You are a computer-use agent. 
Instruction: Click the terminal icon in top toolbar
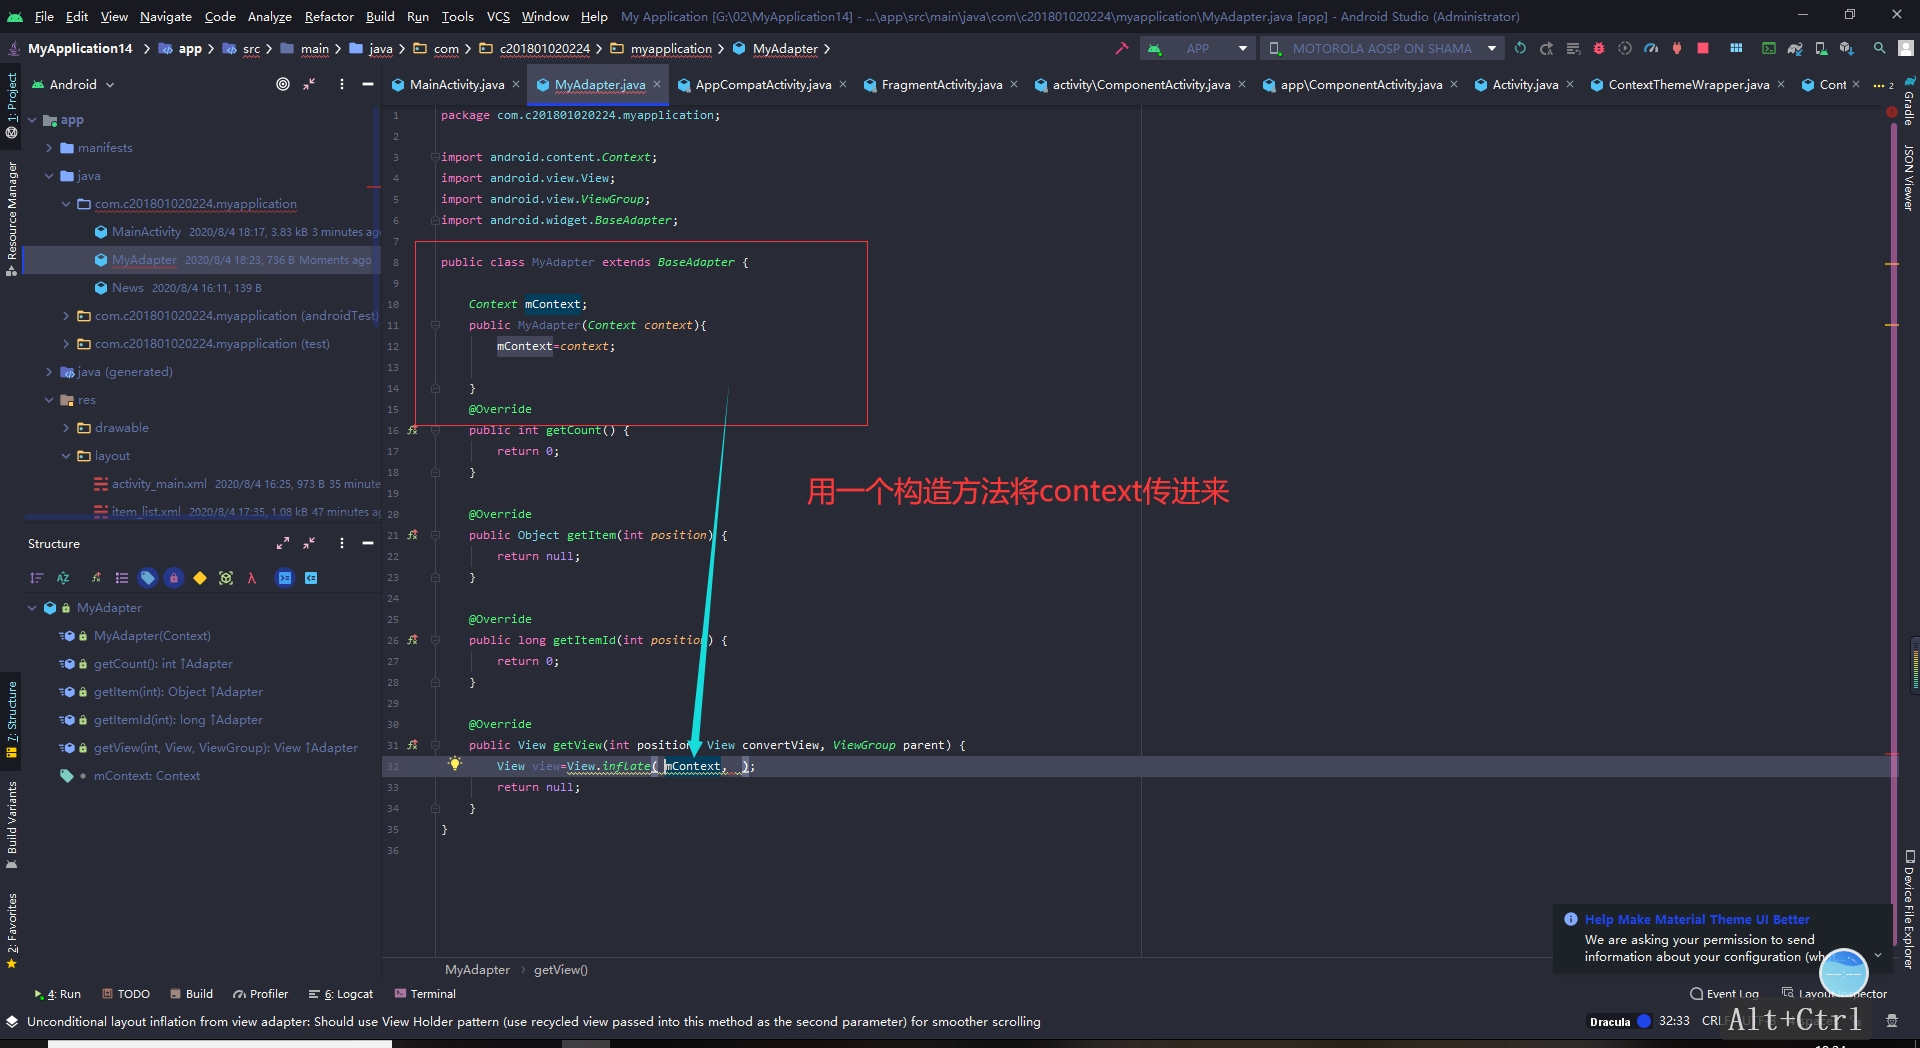(x=1769, y=48)
